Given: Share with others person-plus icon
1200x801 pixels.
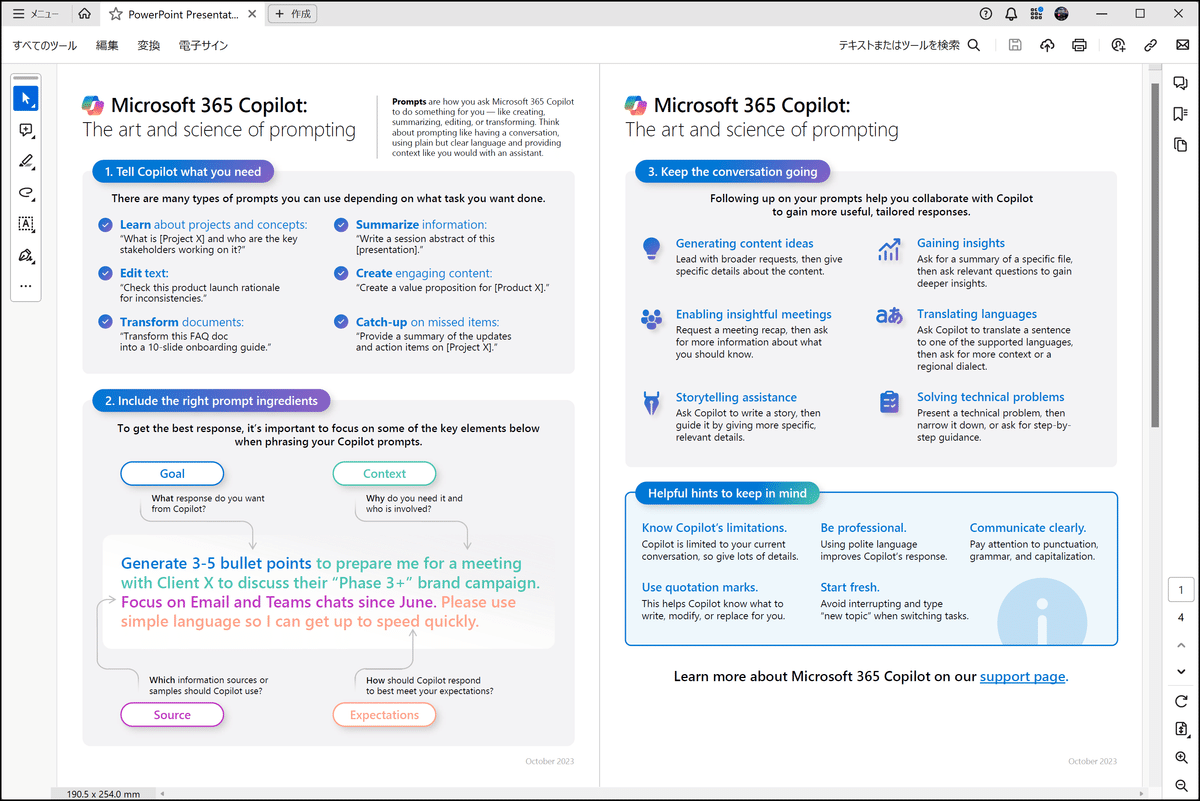Looking at the screenshot, I should 1118,45.
